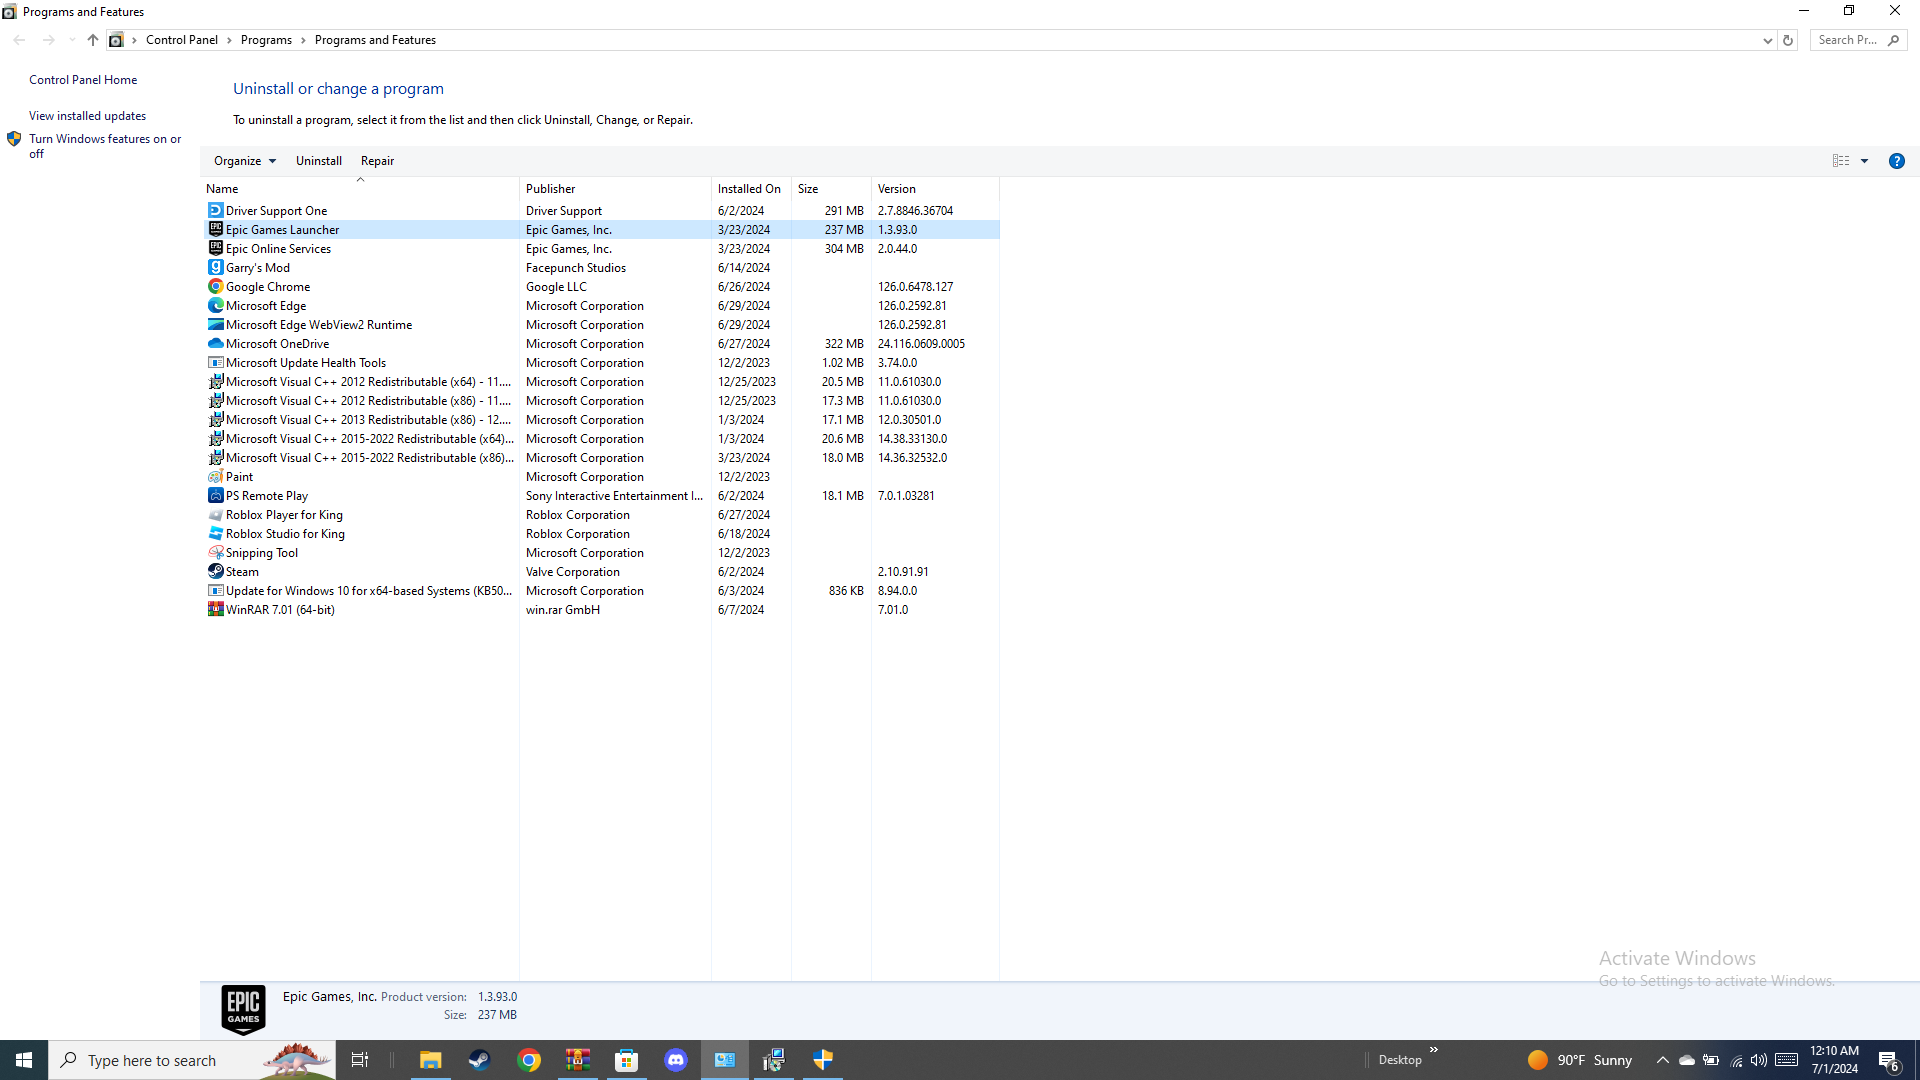Open the view options dropdown arrow
The width and height of the screenshot is (1920, 1080).
tap(1864, 161)
